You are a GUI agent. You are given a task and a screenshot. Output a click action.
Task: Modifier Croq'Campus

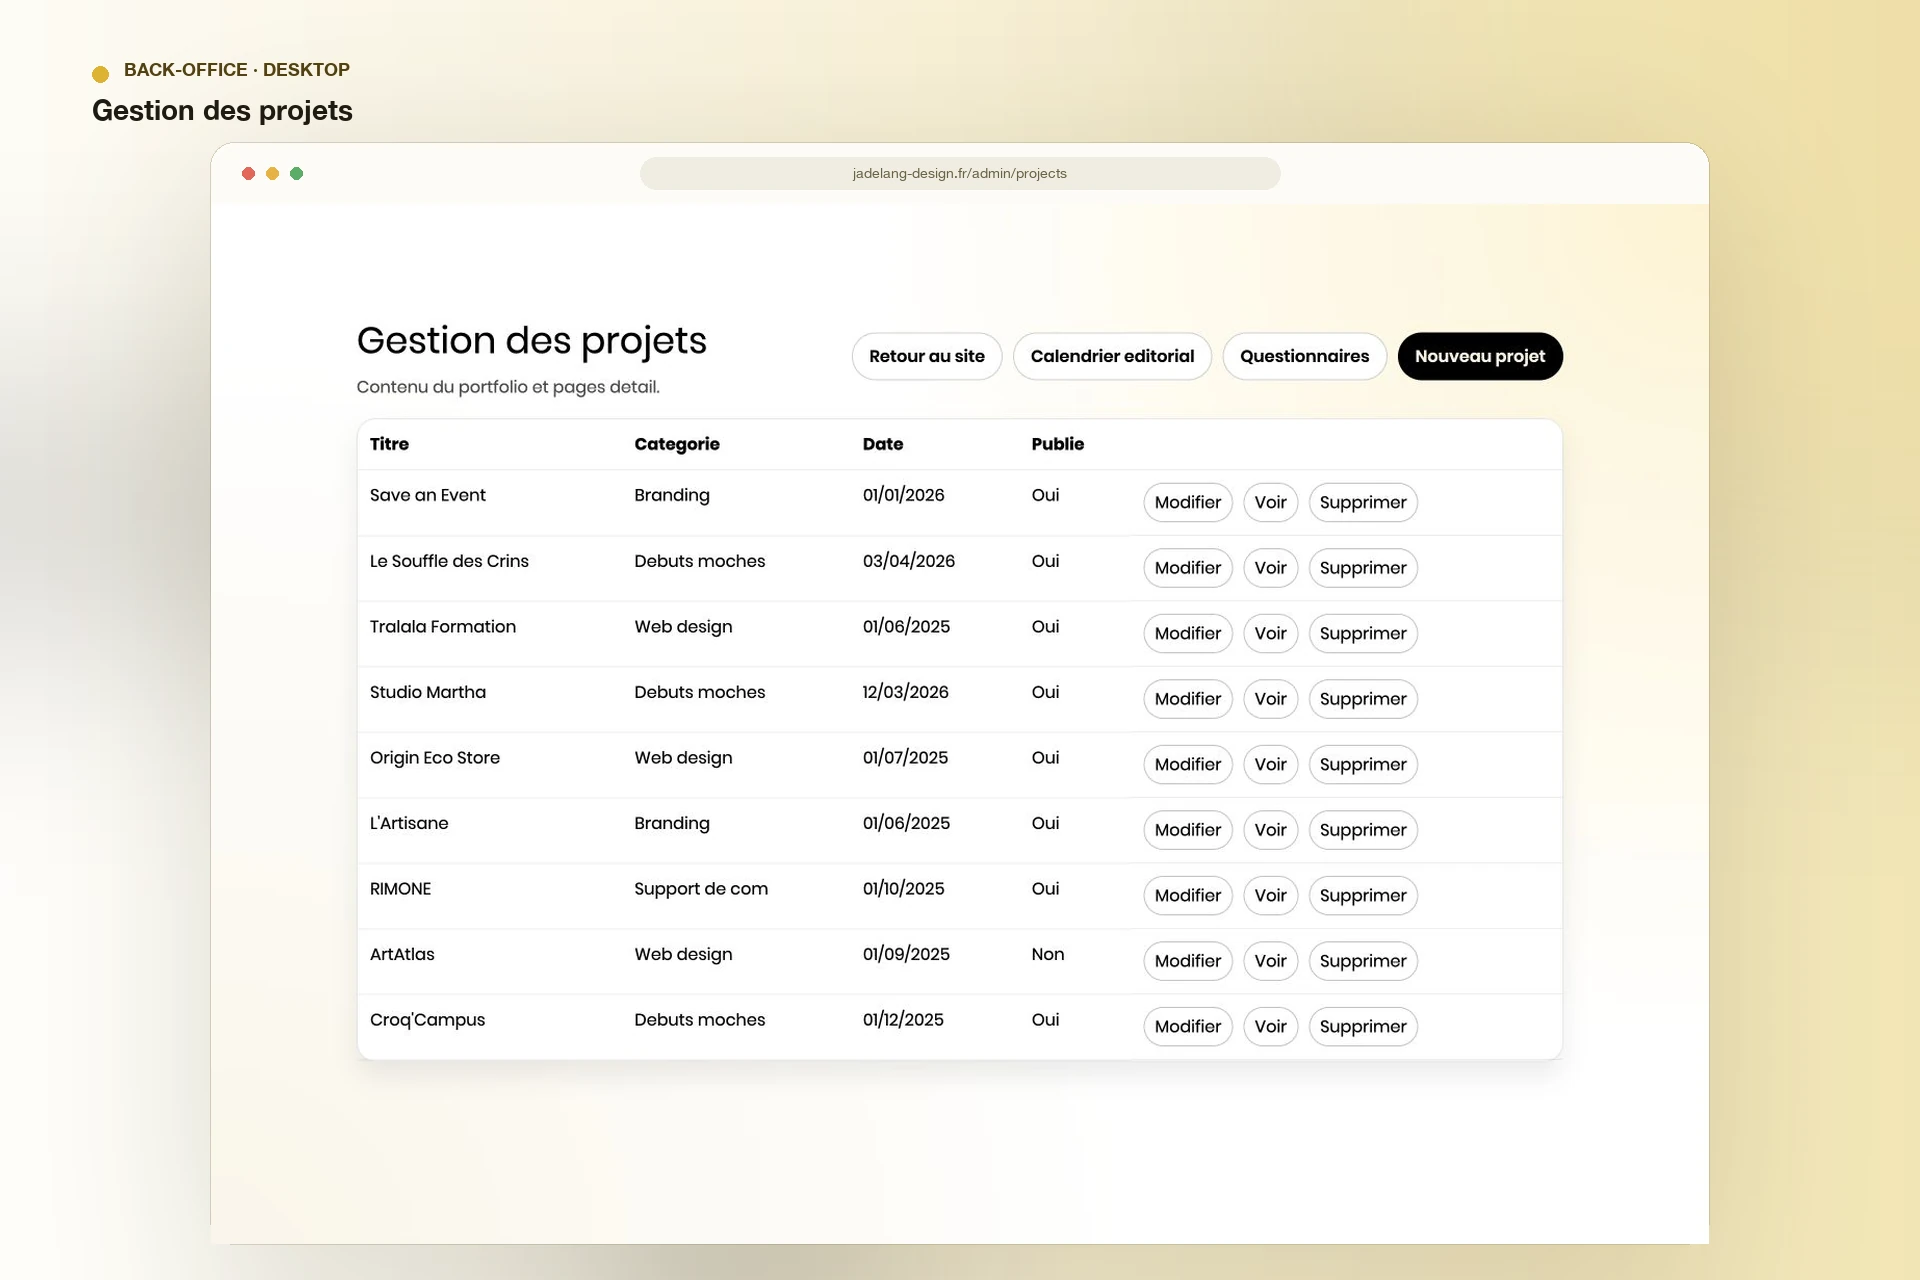click(x=1188, y=1026)
